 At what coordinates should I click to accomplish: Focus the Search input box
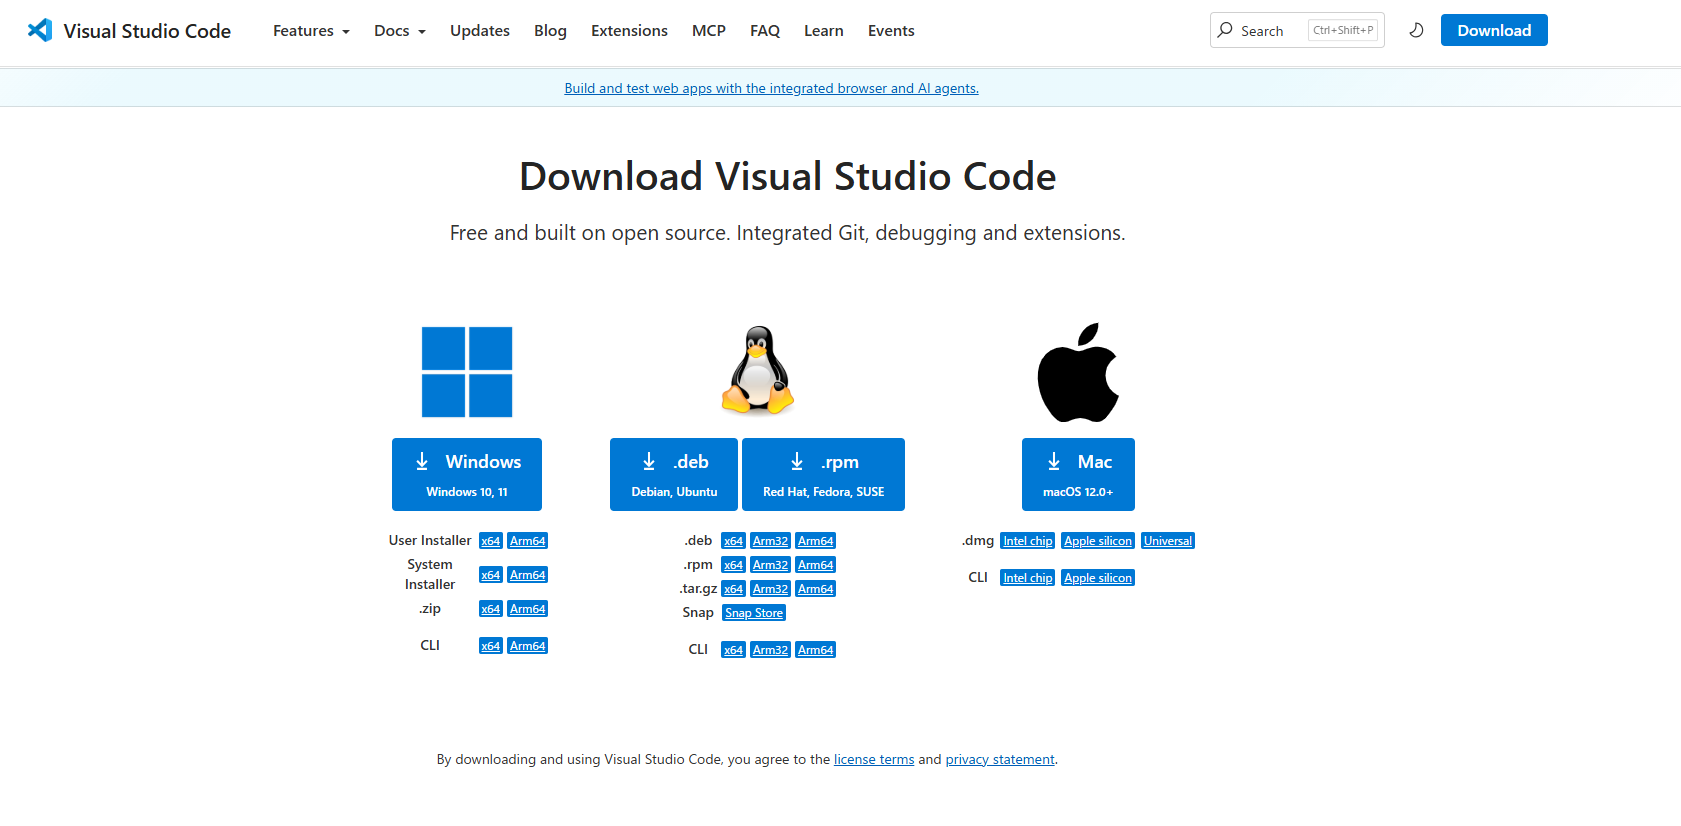coord(1297,30)
